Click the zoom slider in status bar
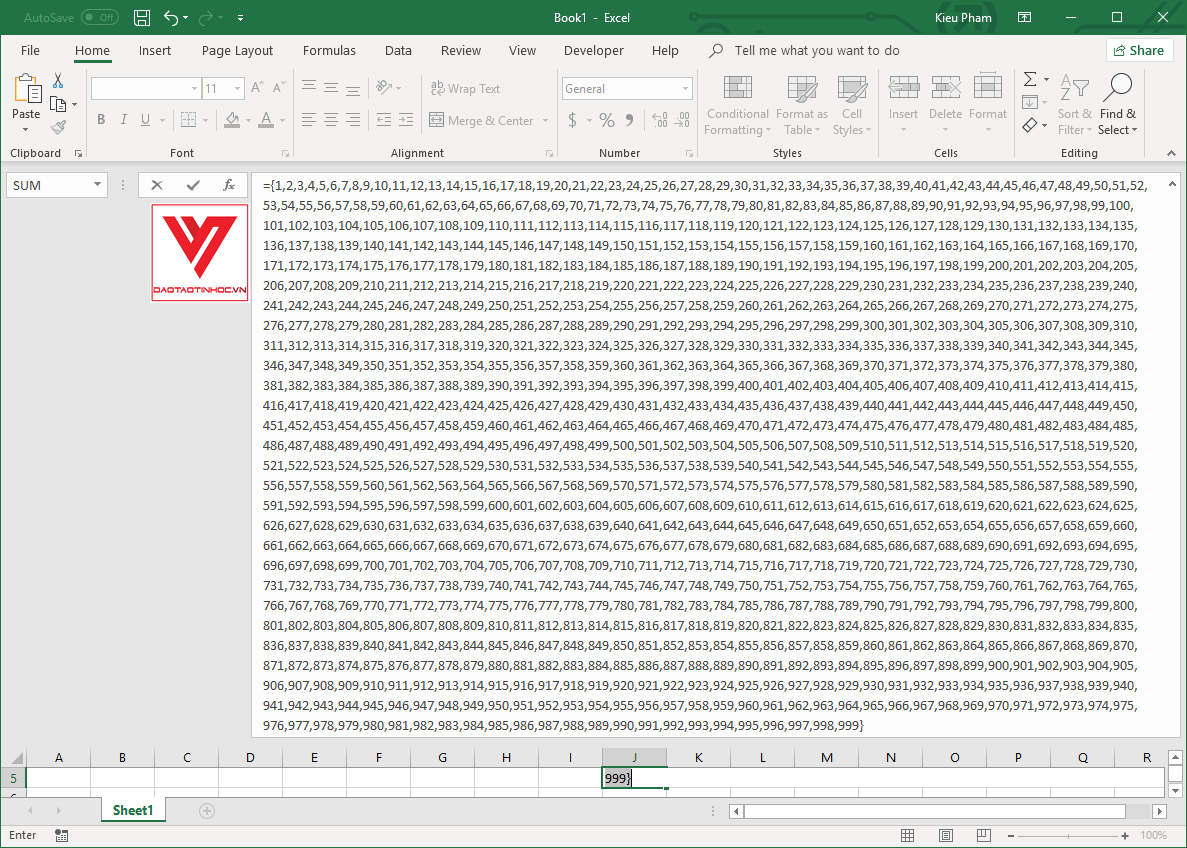The image size is (1187, 848). pyautogui.click(x=1068, y=836)
